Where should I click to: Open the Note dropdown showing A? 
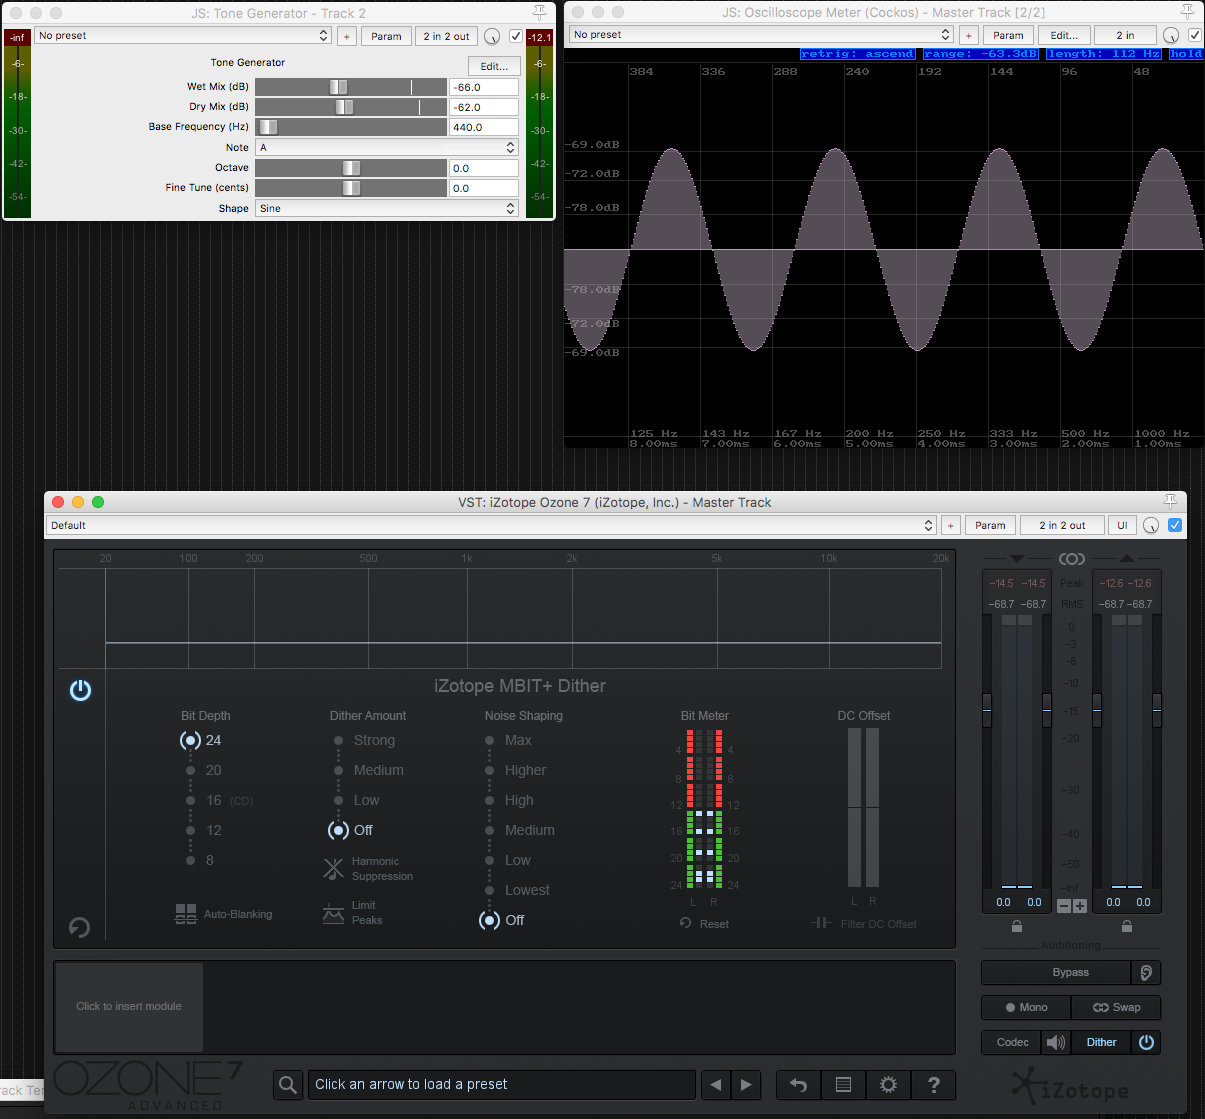[387, 147]
